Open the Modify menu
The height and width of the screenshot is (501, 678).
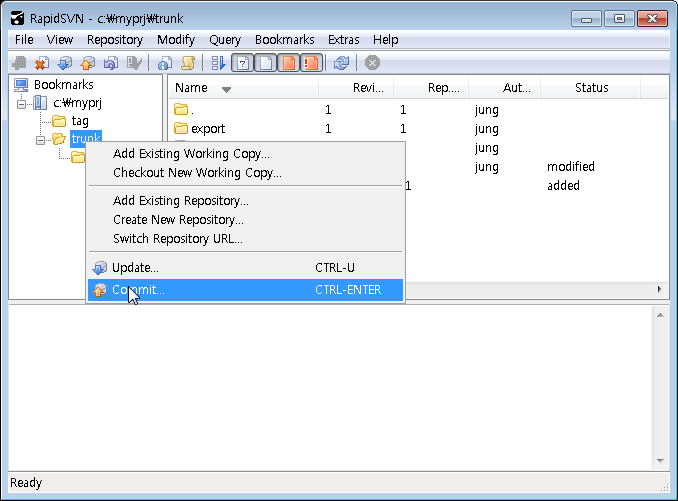[176, 40]
